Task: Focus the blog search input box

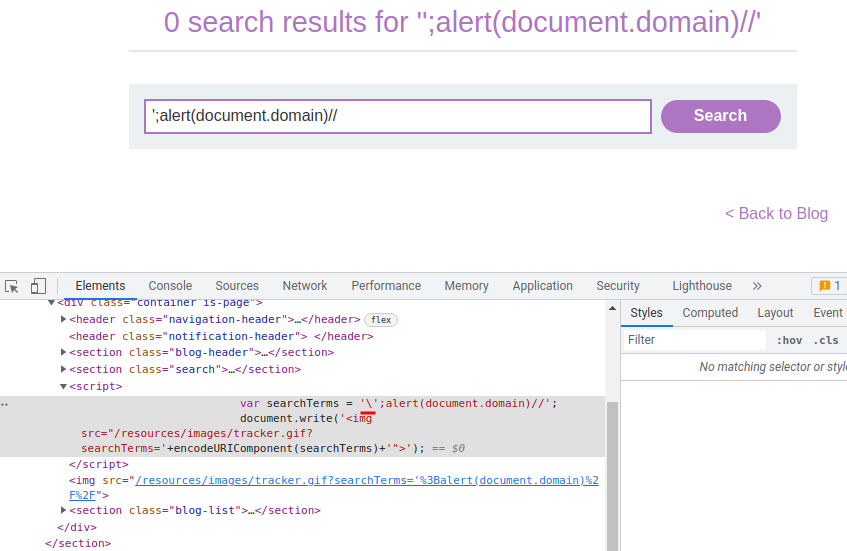Action: click(398, 116)
